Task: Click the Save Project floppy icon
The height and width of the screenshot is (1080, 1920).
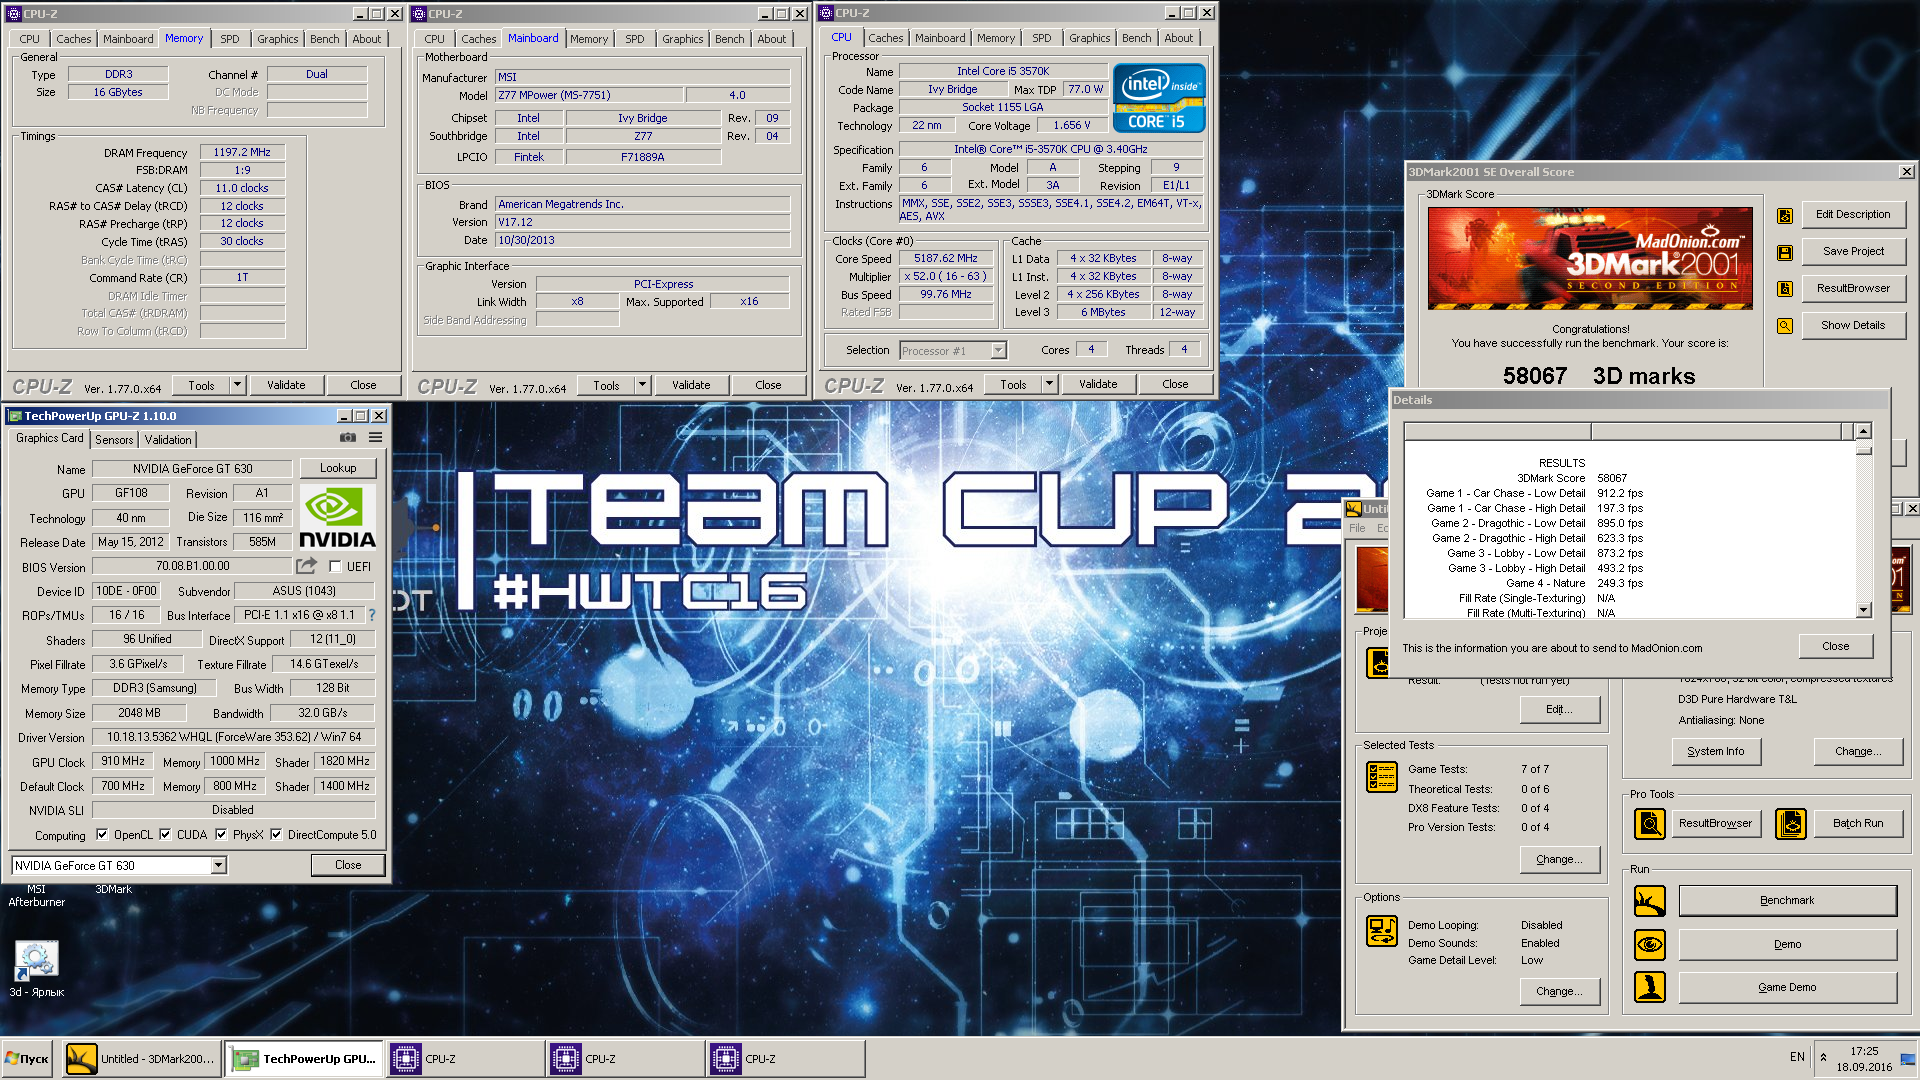Action: point(1785,252)
